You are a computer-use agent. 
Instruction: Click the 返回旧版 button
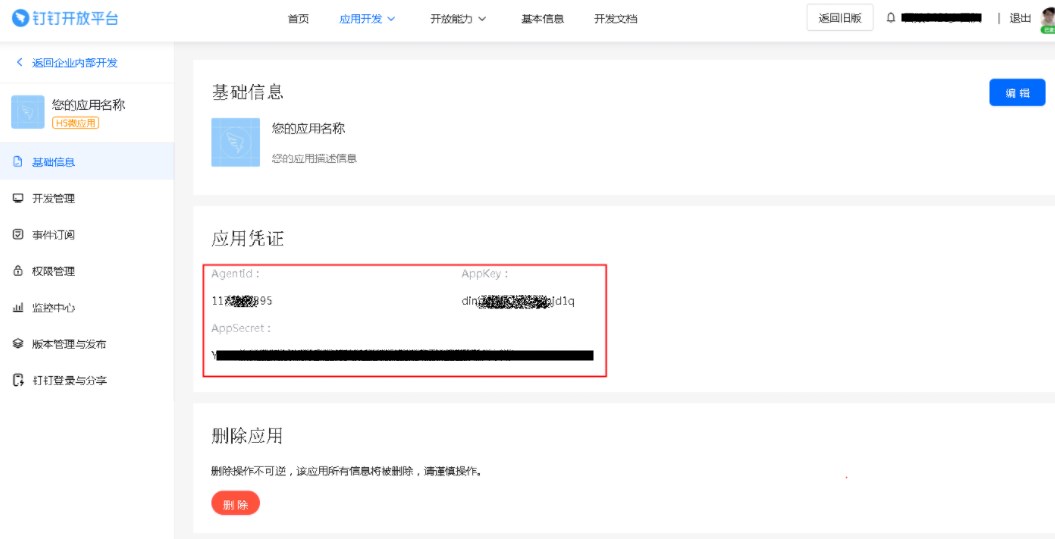tap(839, 18)
